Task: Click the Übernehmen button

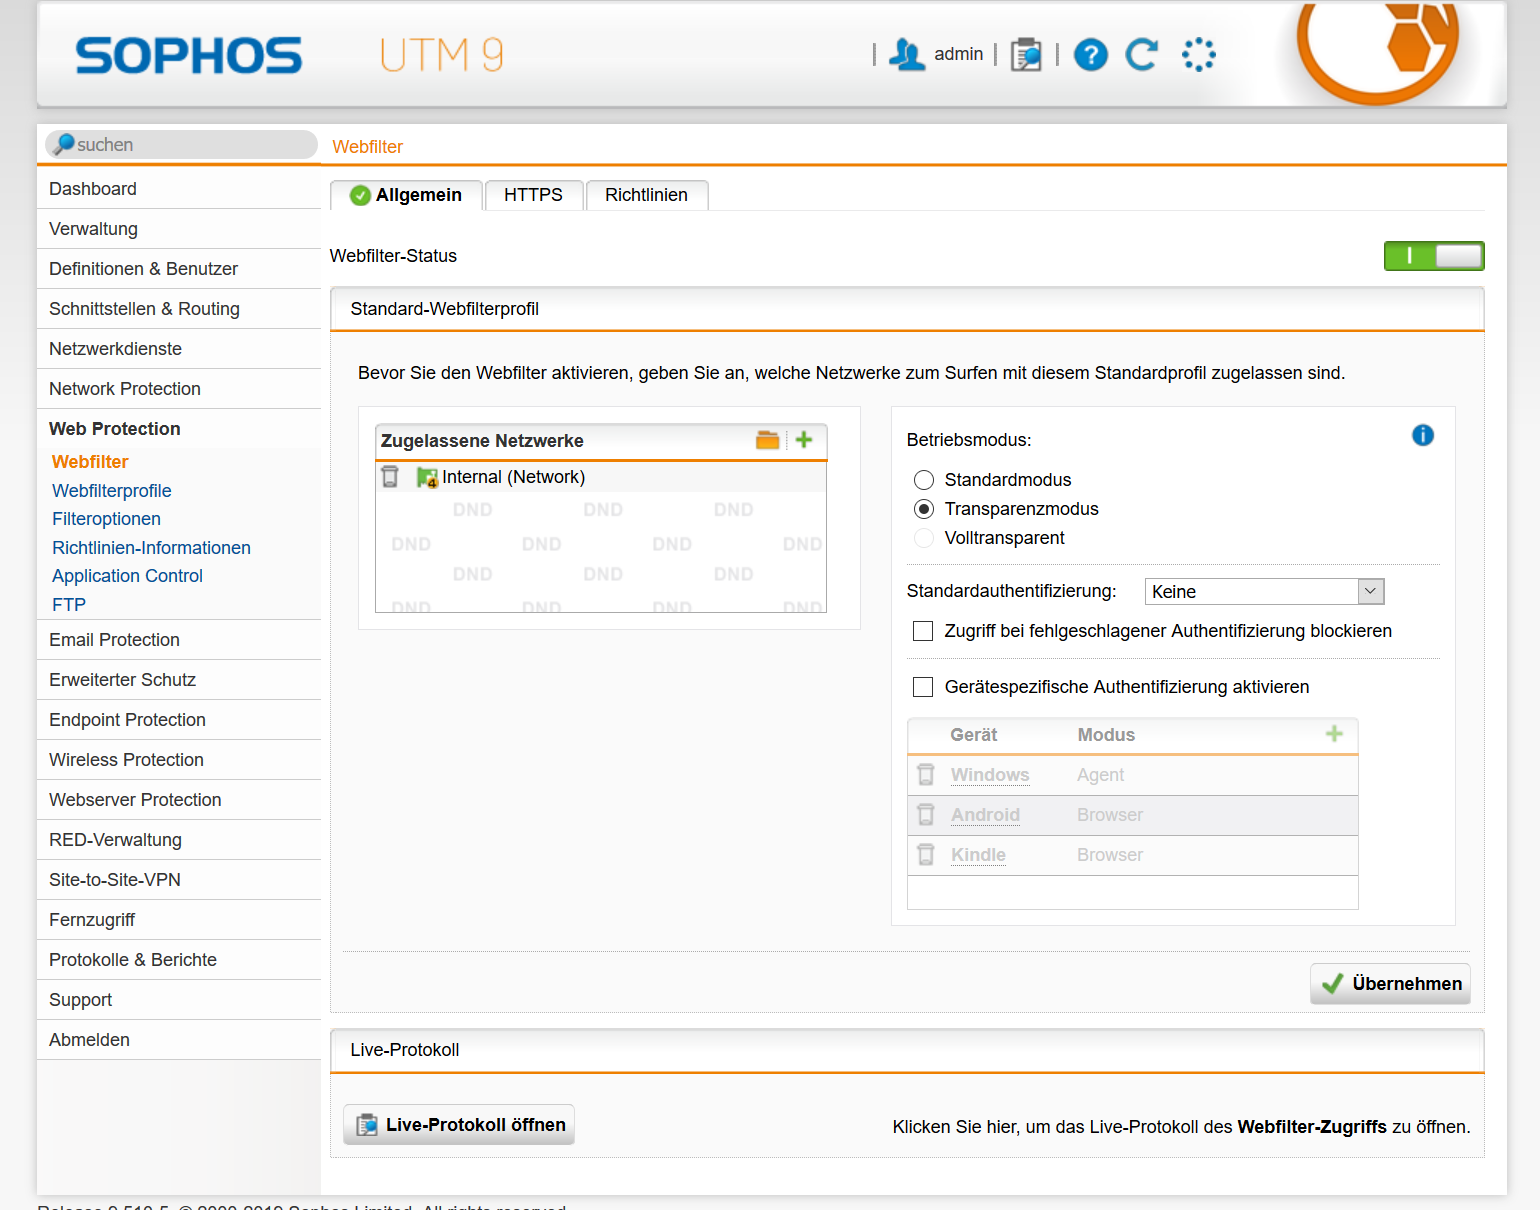Action: point(1390,984)
